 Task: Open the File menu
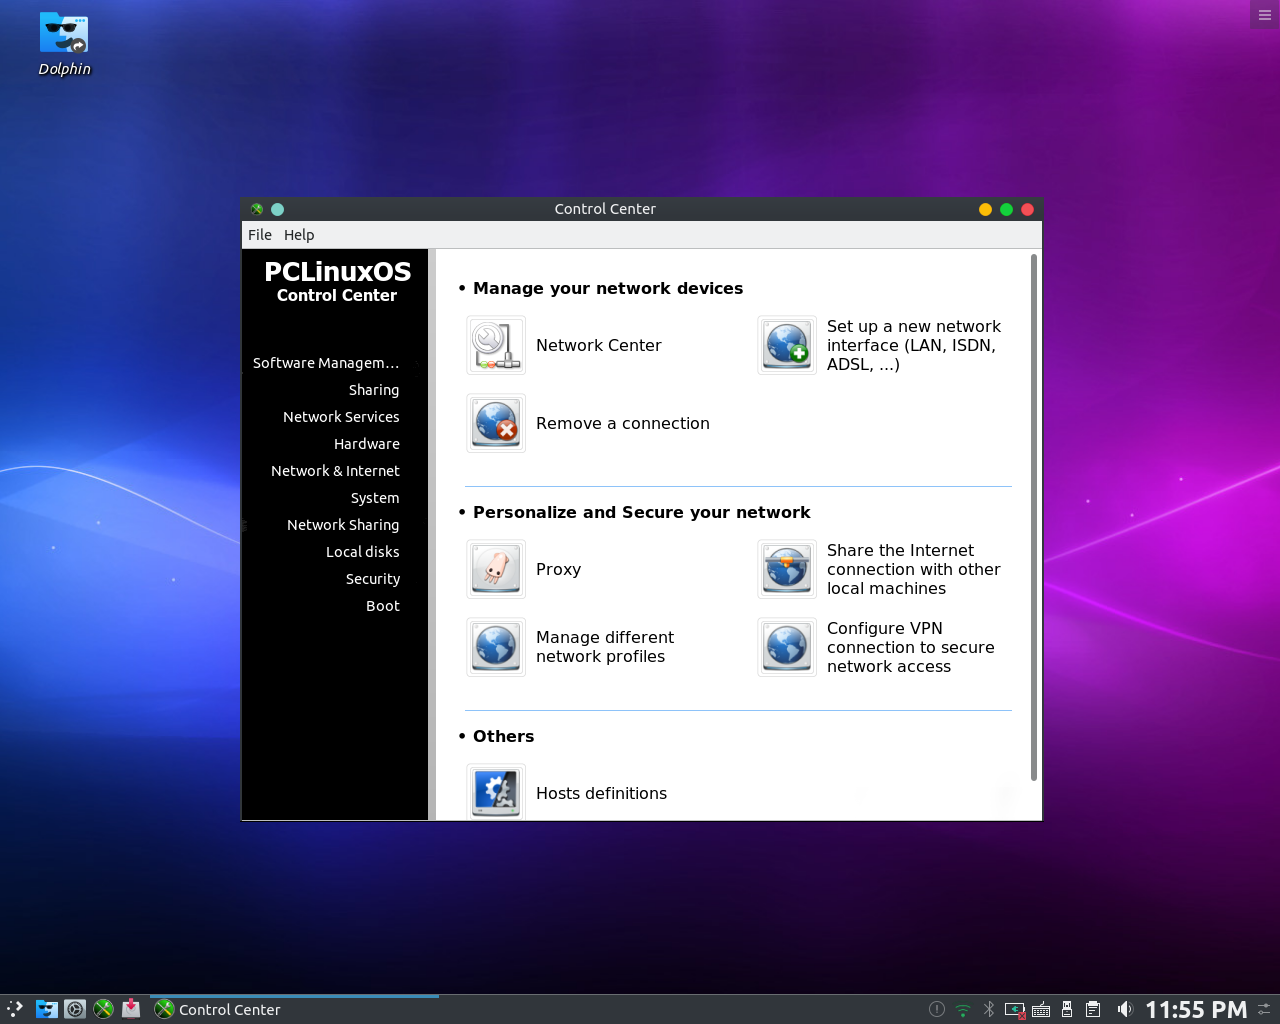(260, 235)
